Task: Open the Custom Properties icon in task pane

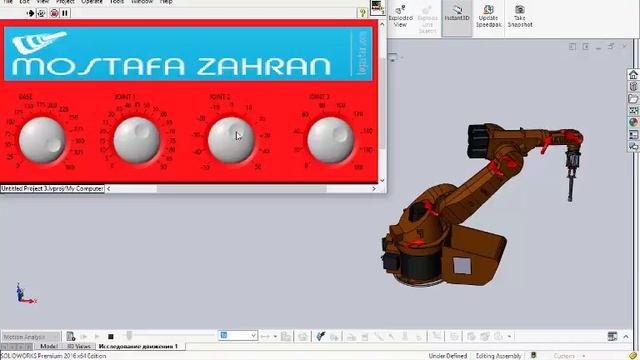Action: [x=633, y=134]
